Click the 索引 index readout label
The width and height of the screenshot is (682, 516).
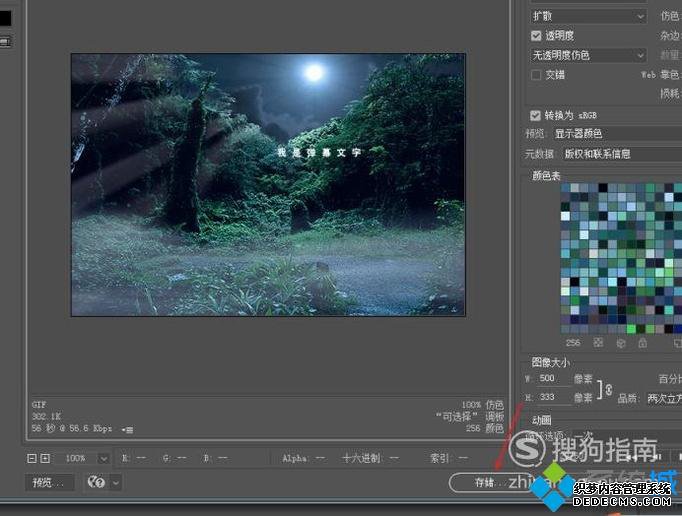440,458
